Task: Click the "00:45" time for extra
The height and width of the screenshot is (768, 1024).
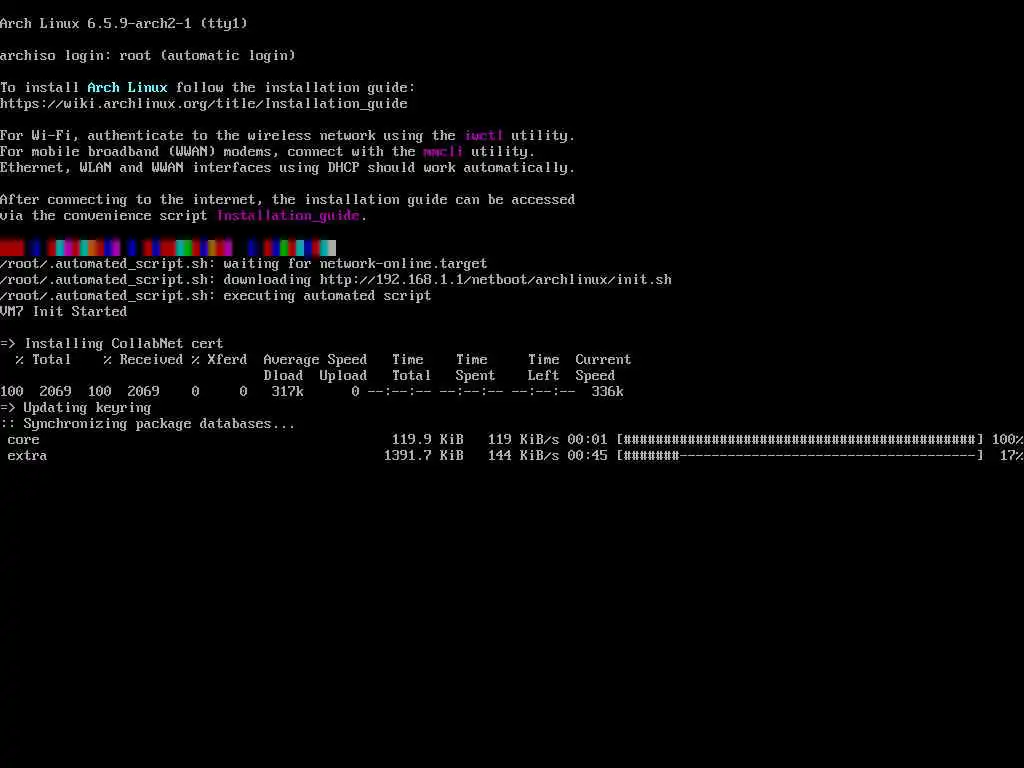Action: (x=587, y=456)
